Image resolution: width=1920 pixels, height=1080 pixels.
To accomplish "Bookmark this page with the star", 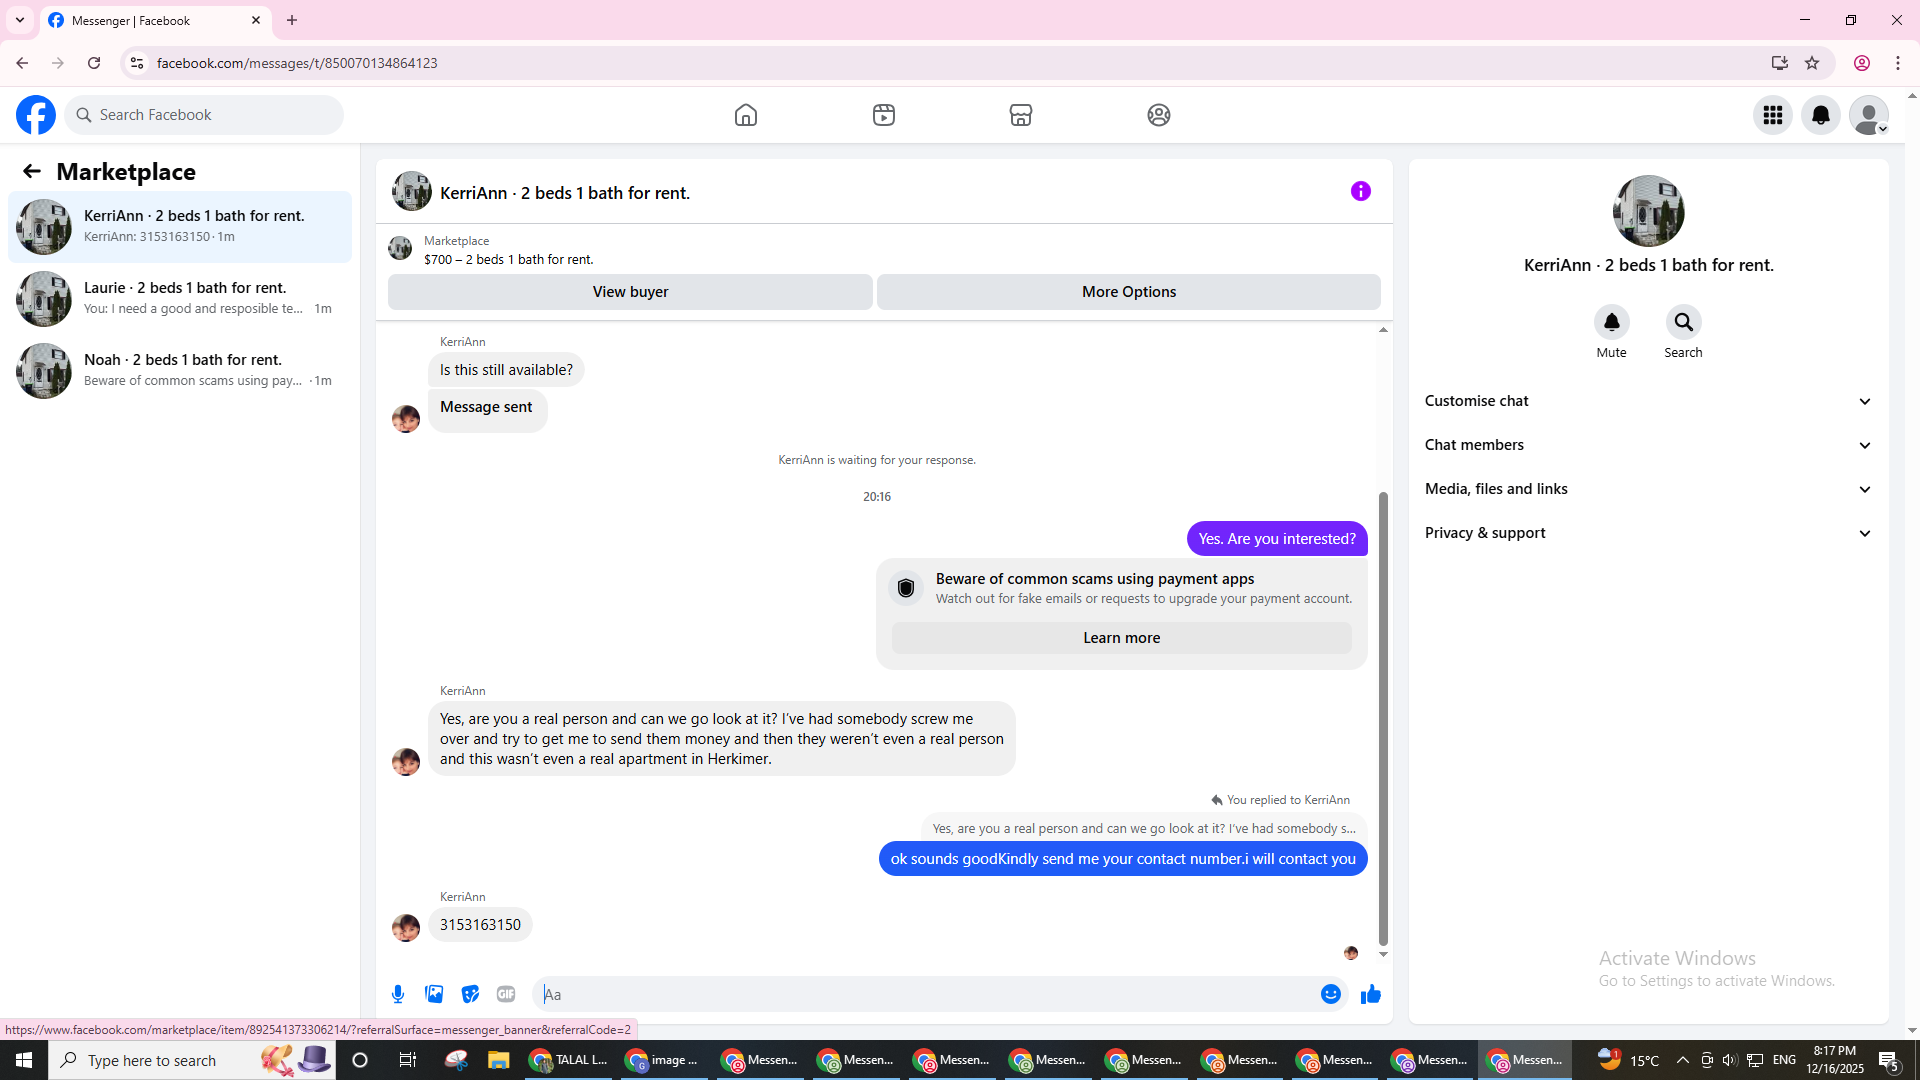I will tap(1812, 63).
